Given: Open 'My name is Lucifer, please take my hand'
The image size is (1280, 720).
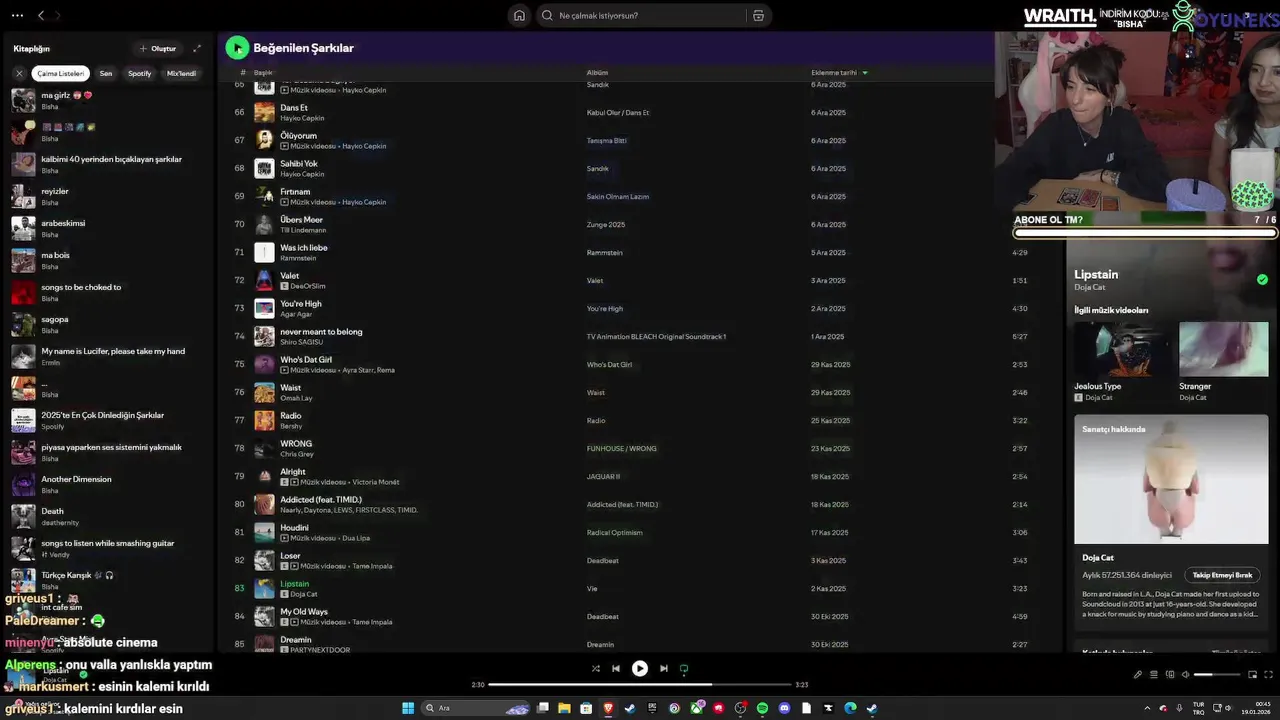Looking at the screenshot, I should tap(108, 356).
